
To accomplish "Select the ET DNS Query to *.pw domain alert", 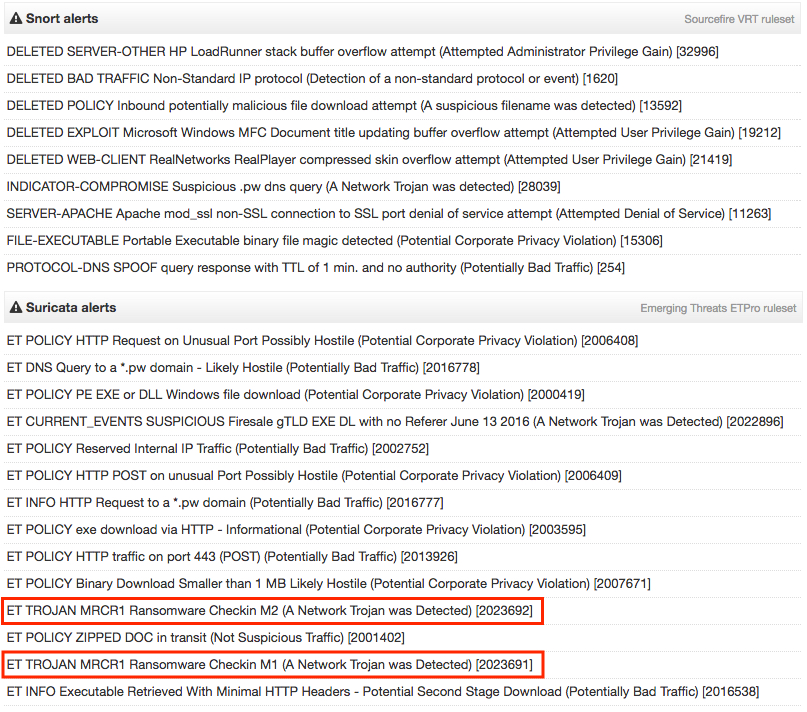I will [x=243, y=367].
